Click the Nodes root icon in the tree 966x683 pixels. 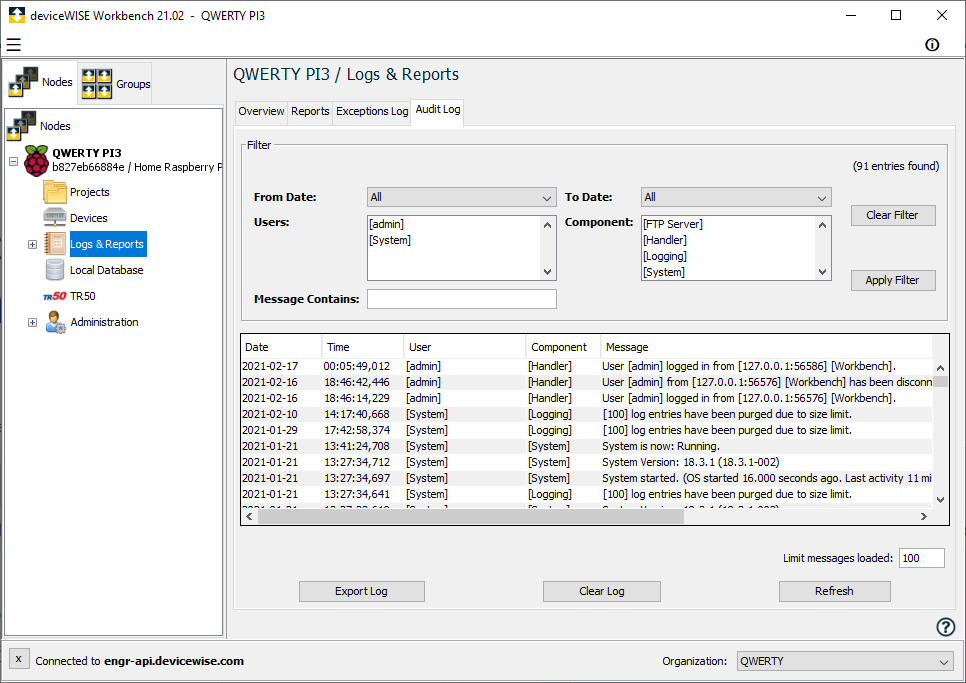(22, 126)
